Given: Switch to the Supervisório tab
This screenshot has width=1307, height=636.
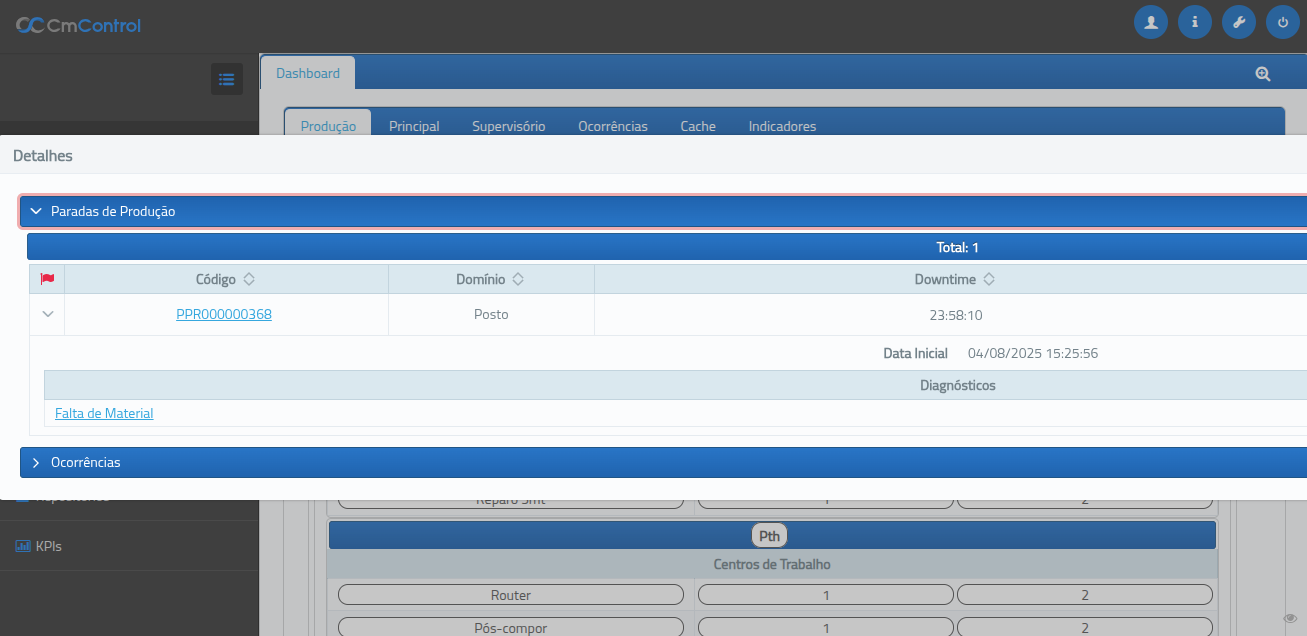Looking at the screenshot, I should point(508,126).
